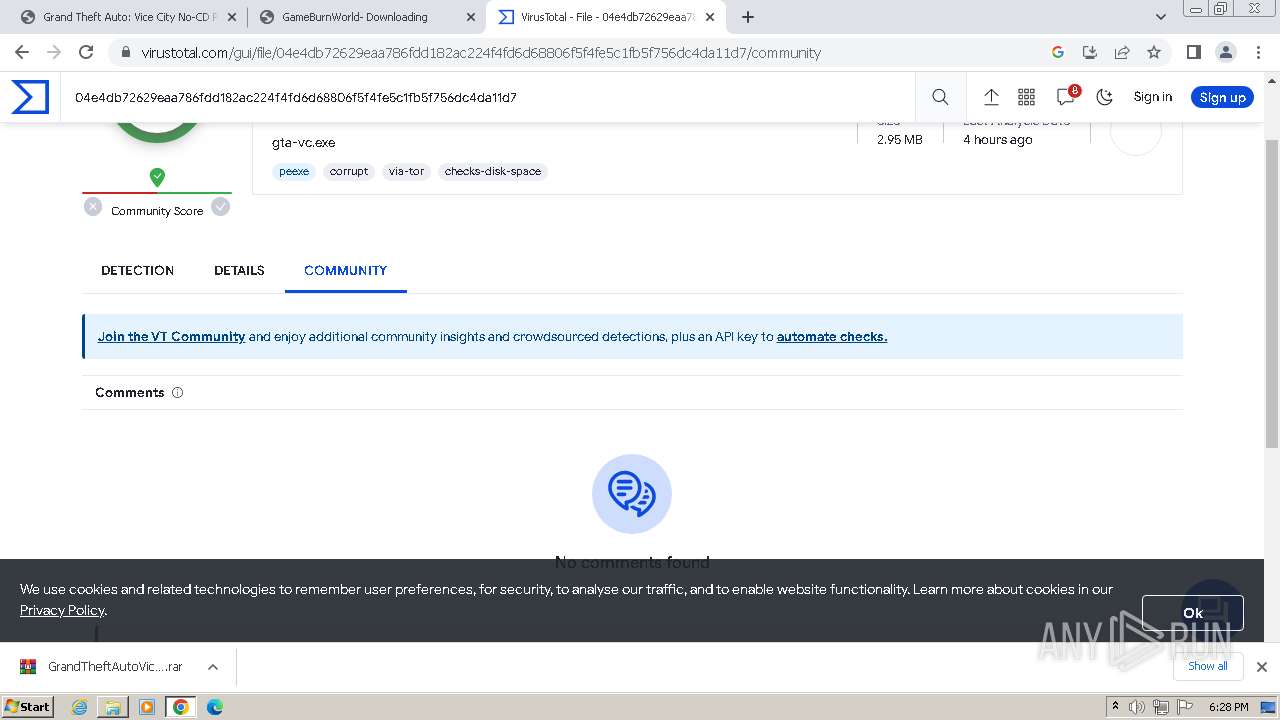Open the Chrome profile icon
Image resolution: width=1280 pixels, height=720 pixels.
click(x=1225, y=52)
